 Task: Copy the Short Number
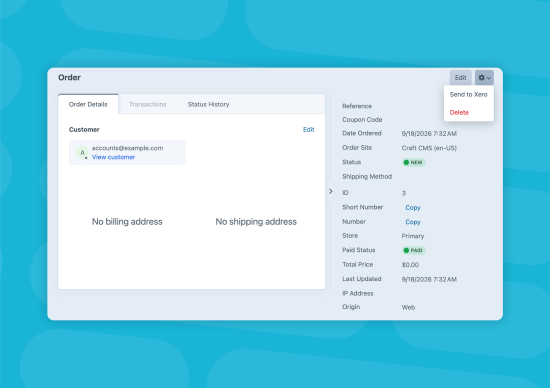tap(413, 207)
